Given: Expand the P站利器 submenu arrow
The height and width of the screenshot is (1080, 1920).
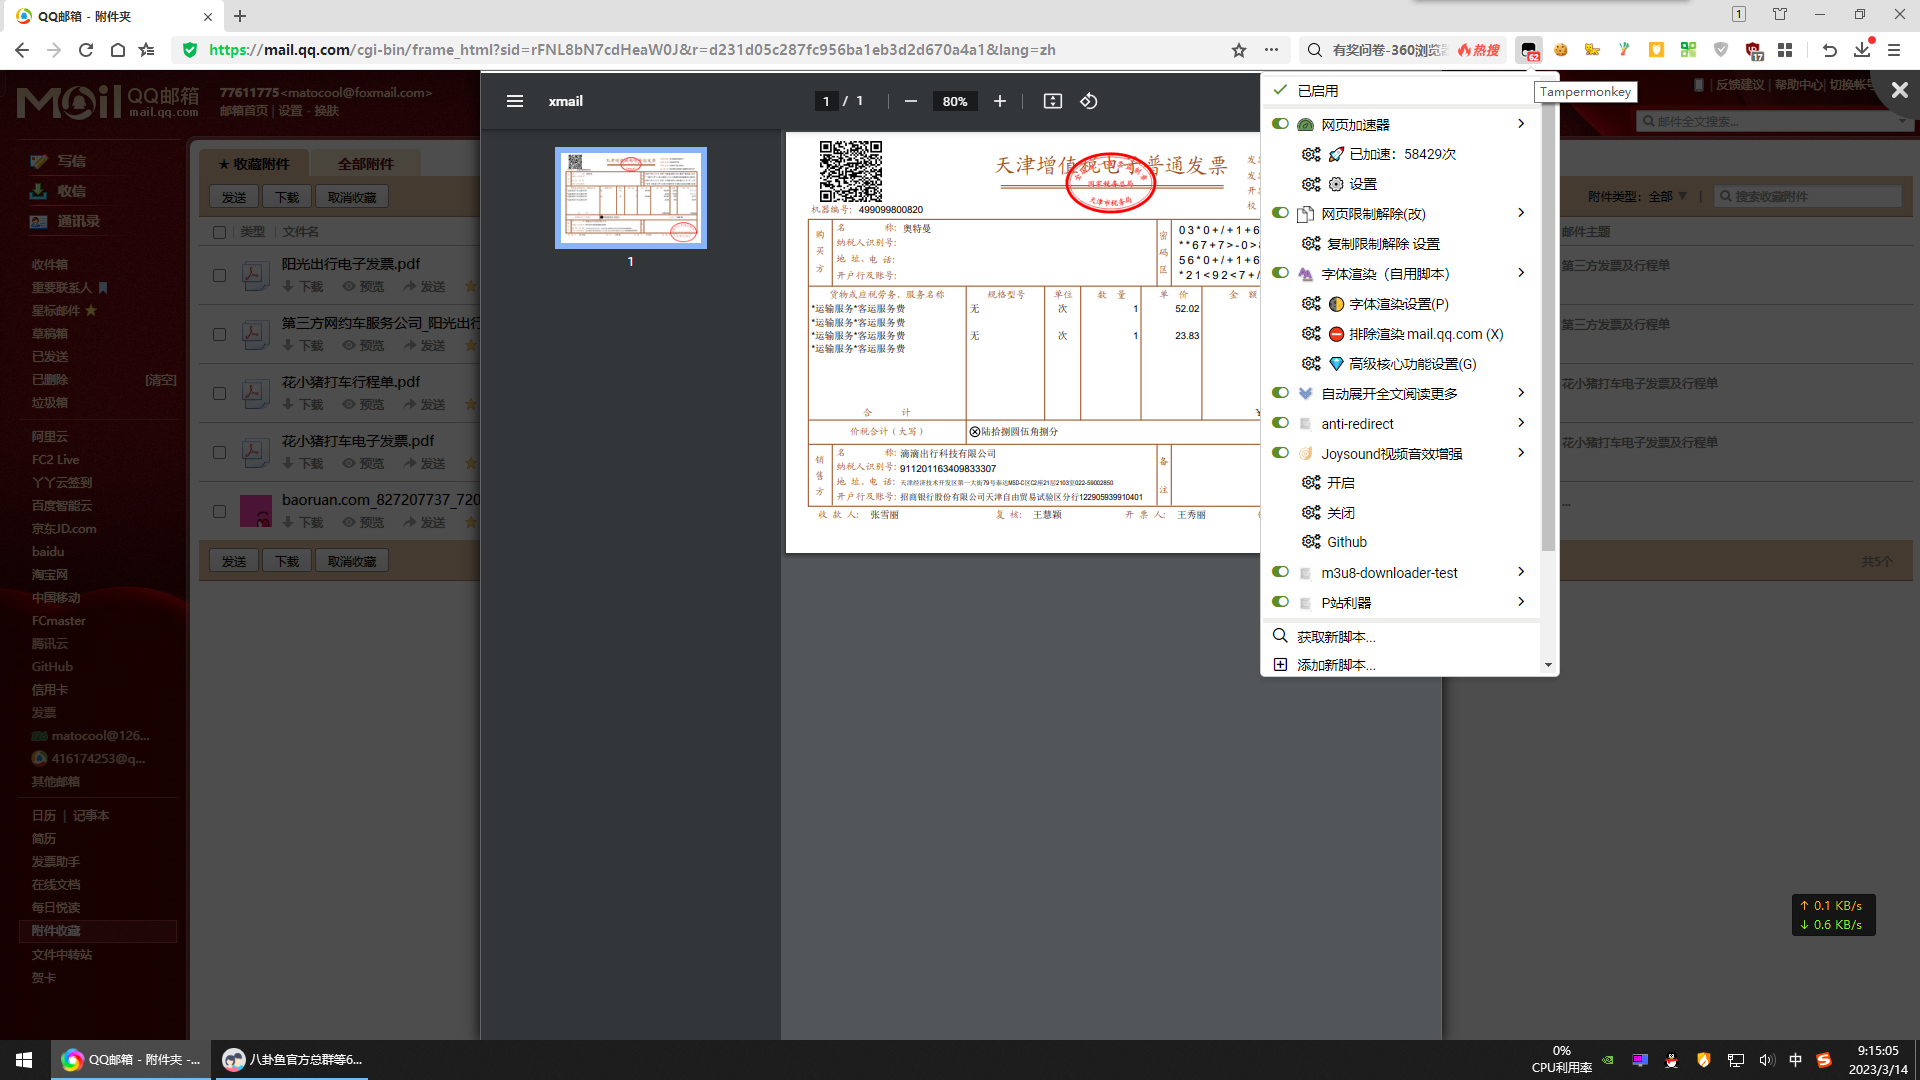Looking at the screenshot, I should [x=1521, y=602].
